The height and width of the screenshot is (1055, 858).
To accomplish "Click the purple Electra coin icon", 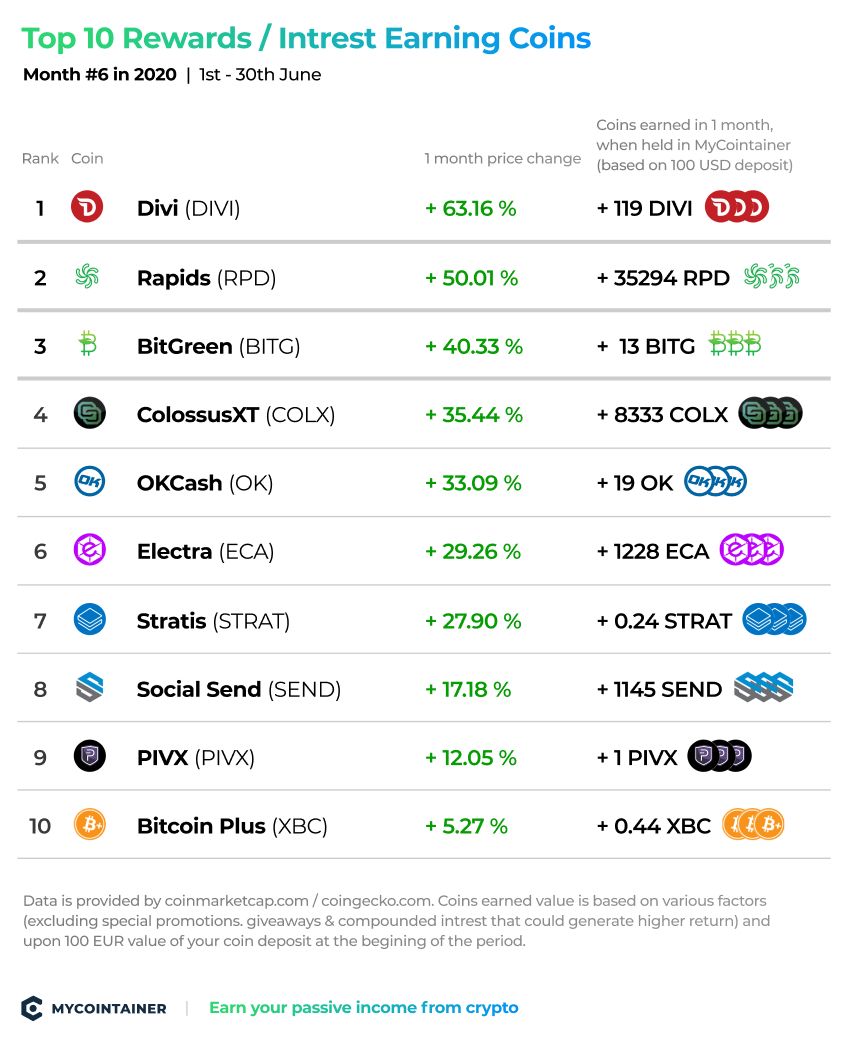I will 90,550.
